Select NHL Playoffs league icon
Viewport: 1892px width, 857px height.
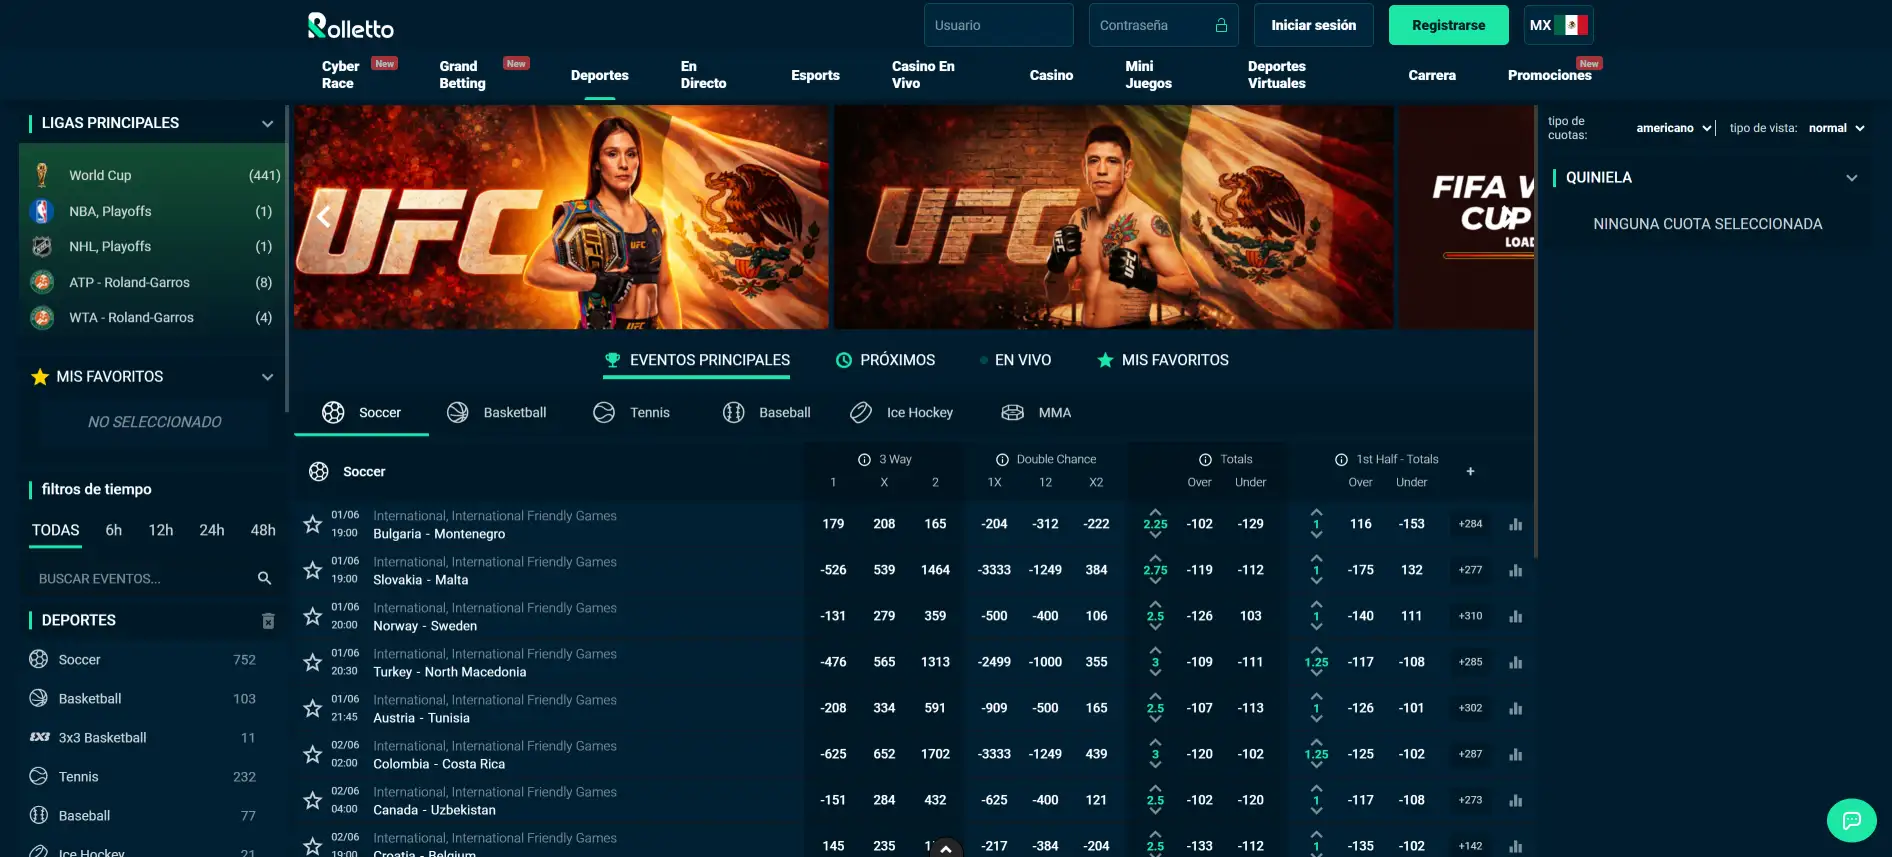pyautogui.click(x=42, y=246)
